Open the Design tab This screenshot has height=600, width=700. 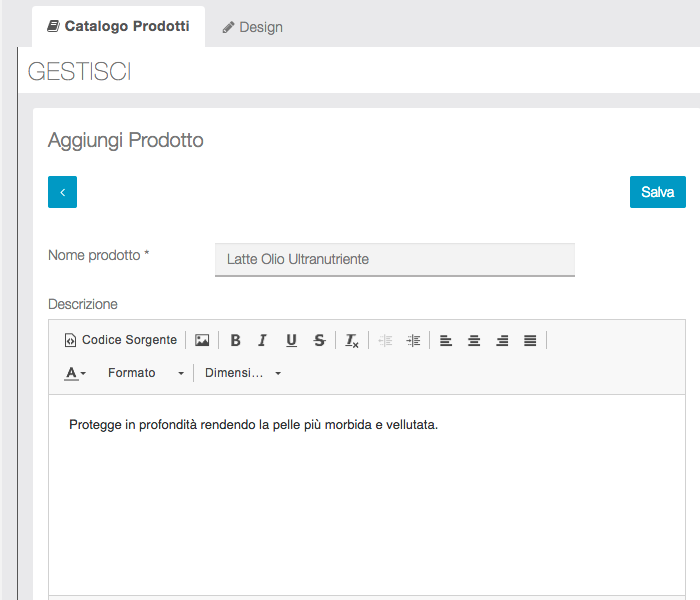252,27
